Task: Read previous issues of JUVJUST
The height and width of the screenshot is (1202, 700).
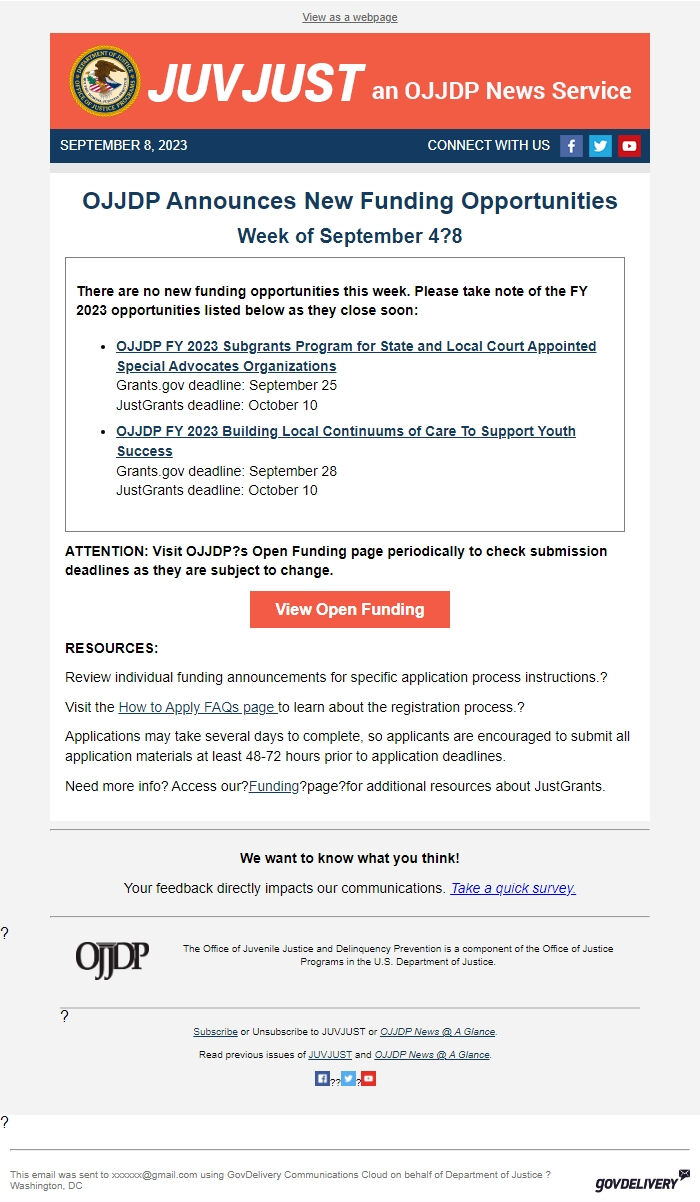Action: [x=331, y=1054]
